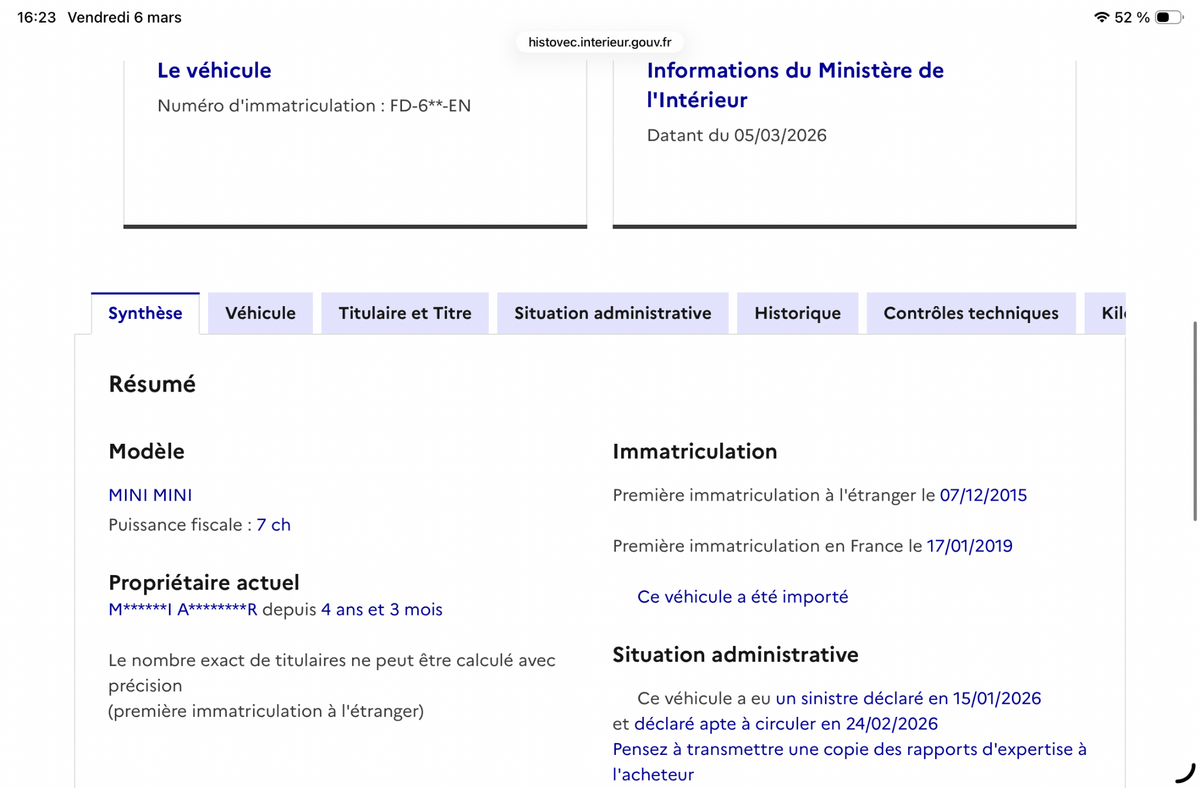
Task: Click the vertical page scrollbar
Action: coord(1195,421)
